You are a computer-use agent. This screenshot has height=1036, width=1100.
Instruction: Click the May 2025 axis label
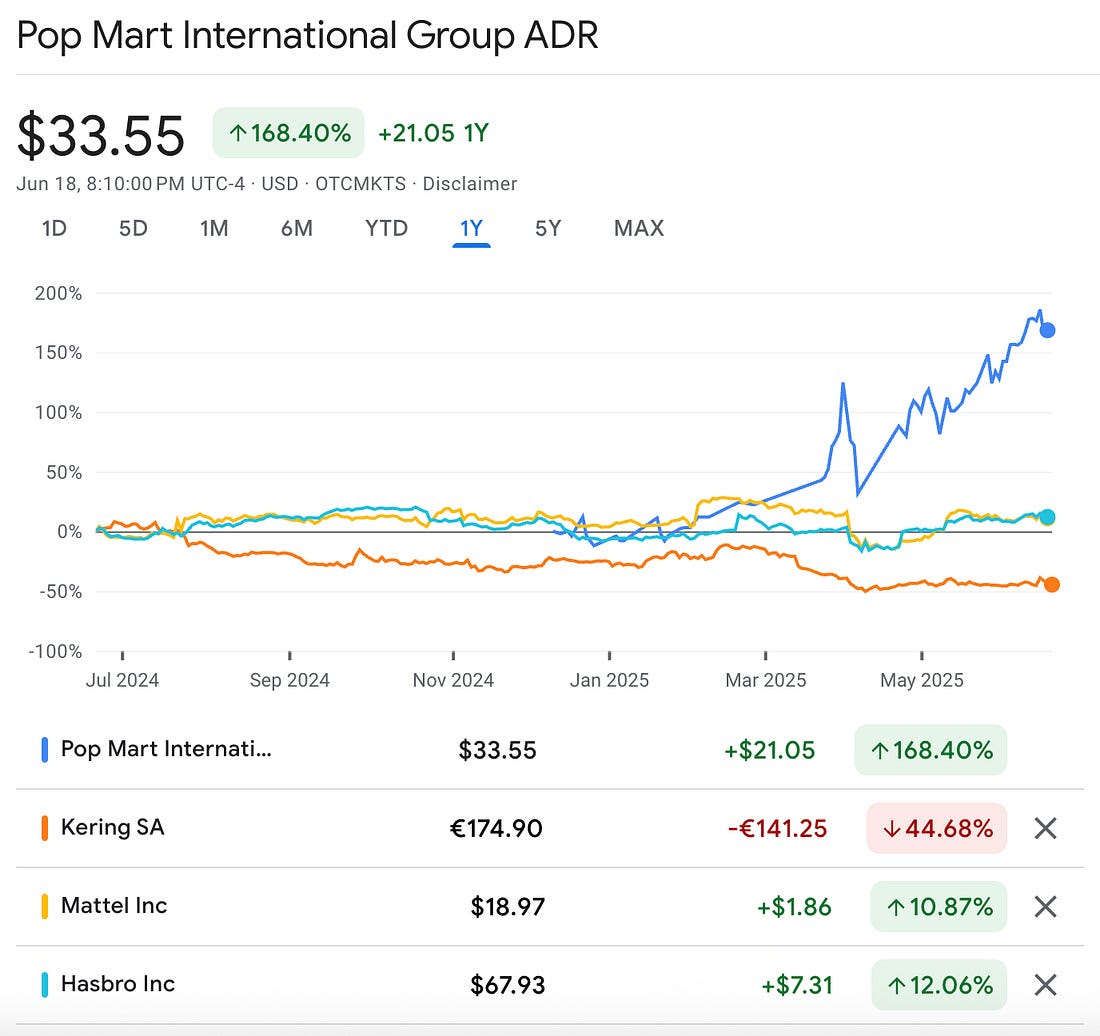[x=922, y=680]
